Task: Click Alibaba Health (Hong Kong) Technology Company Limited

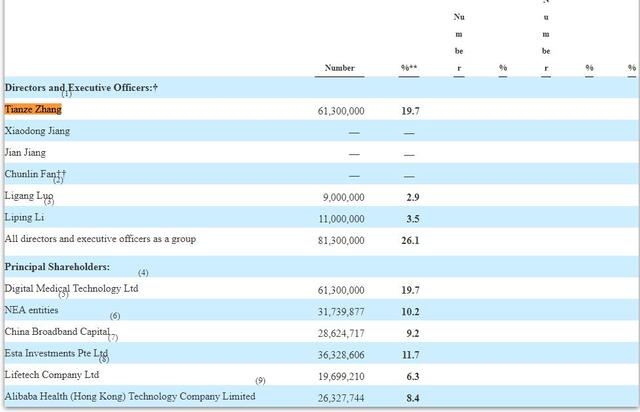Action: pos(130,396)
